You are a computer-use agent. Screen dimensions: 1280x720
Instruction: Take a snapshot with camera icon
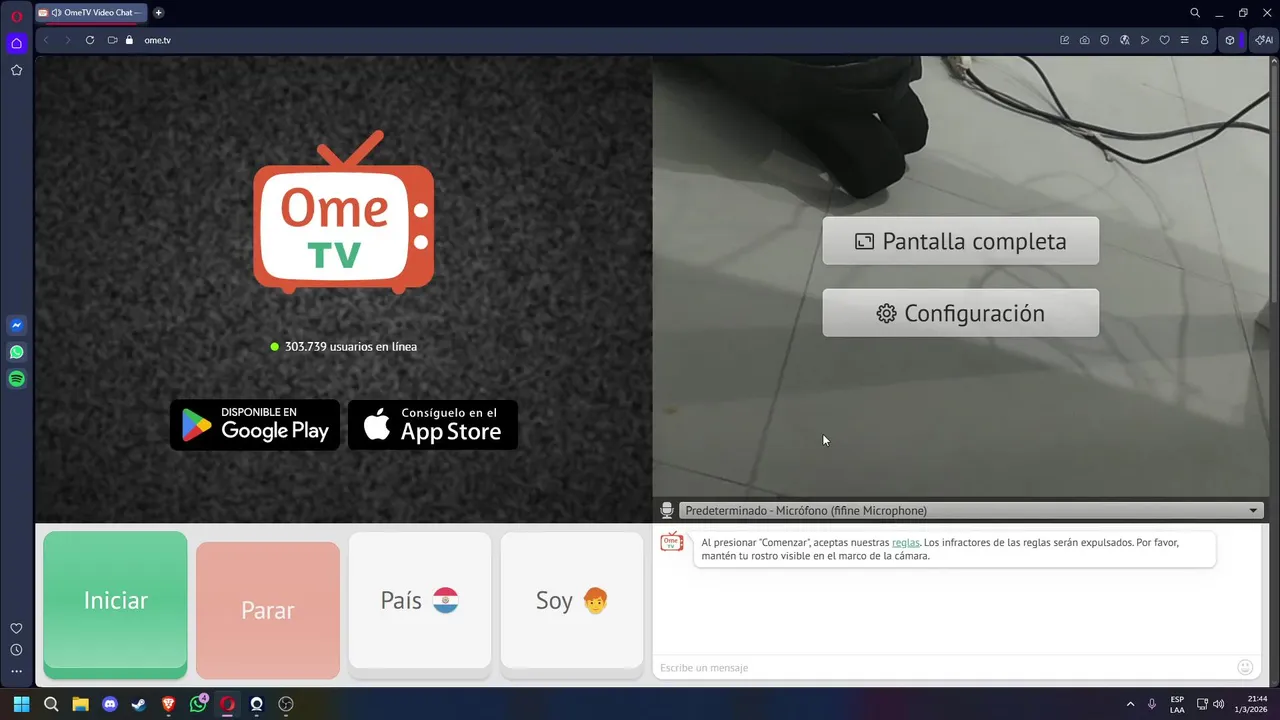coord(1085,40)
